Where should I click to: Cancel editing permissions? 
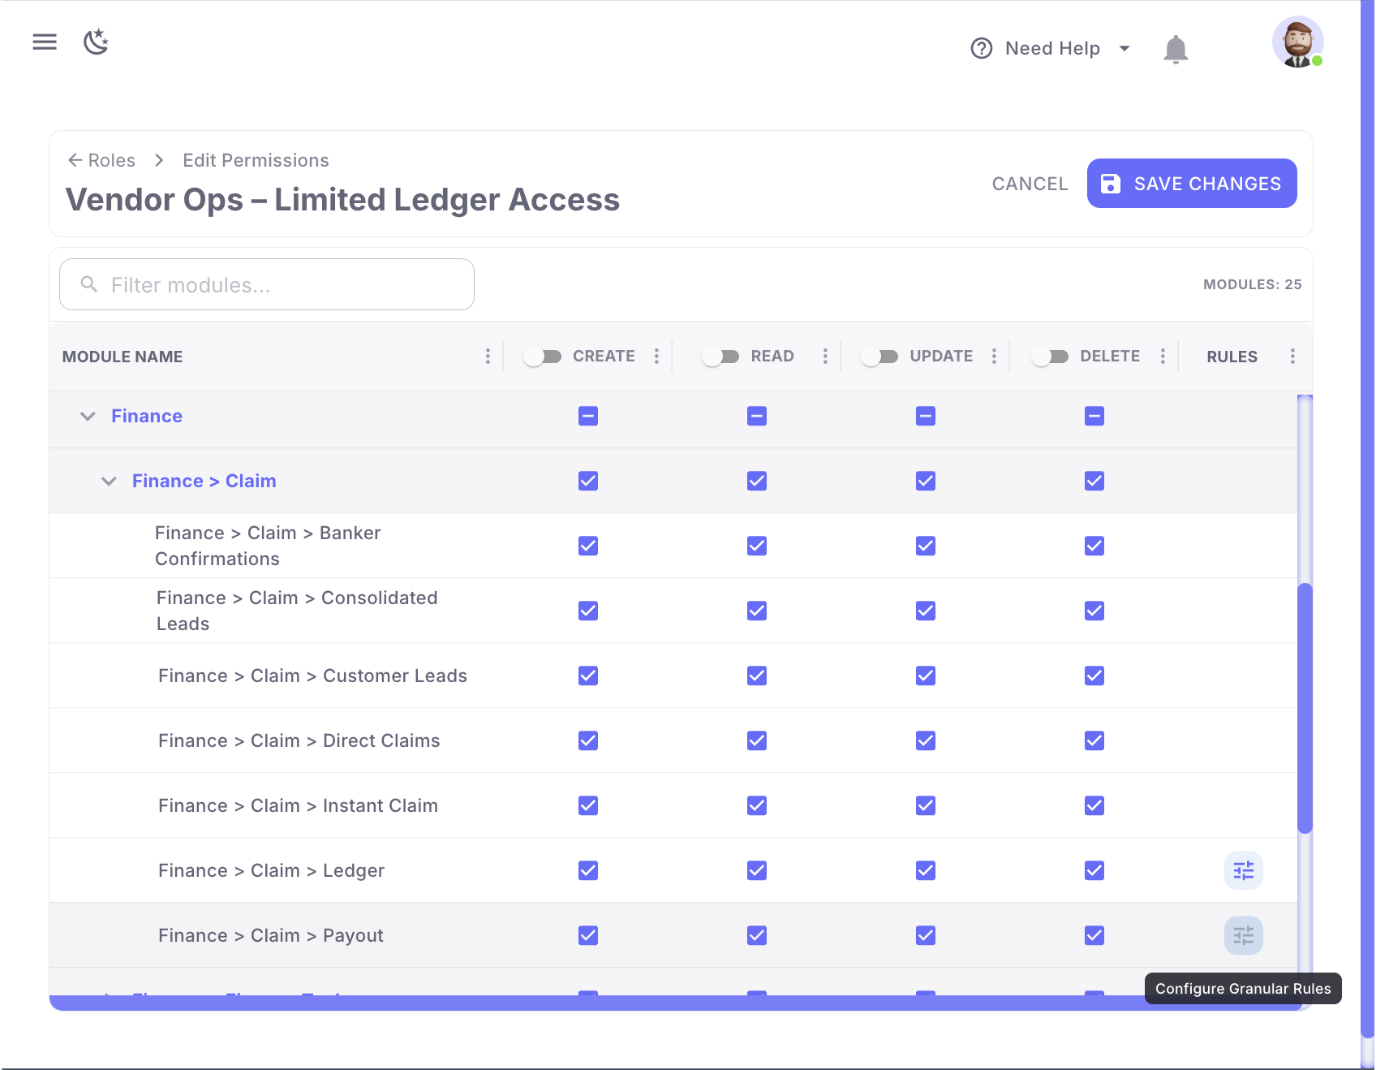(1029, 184)
